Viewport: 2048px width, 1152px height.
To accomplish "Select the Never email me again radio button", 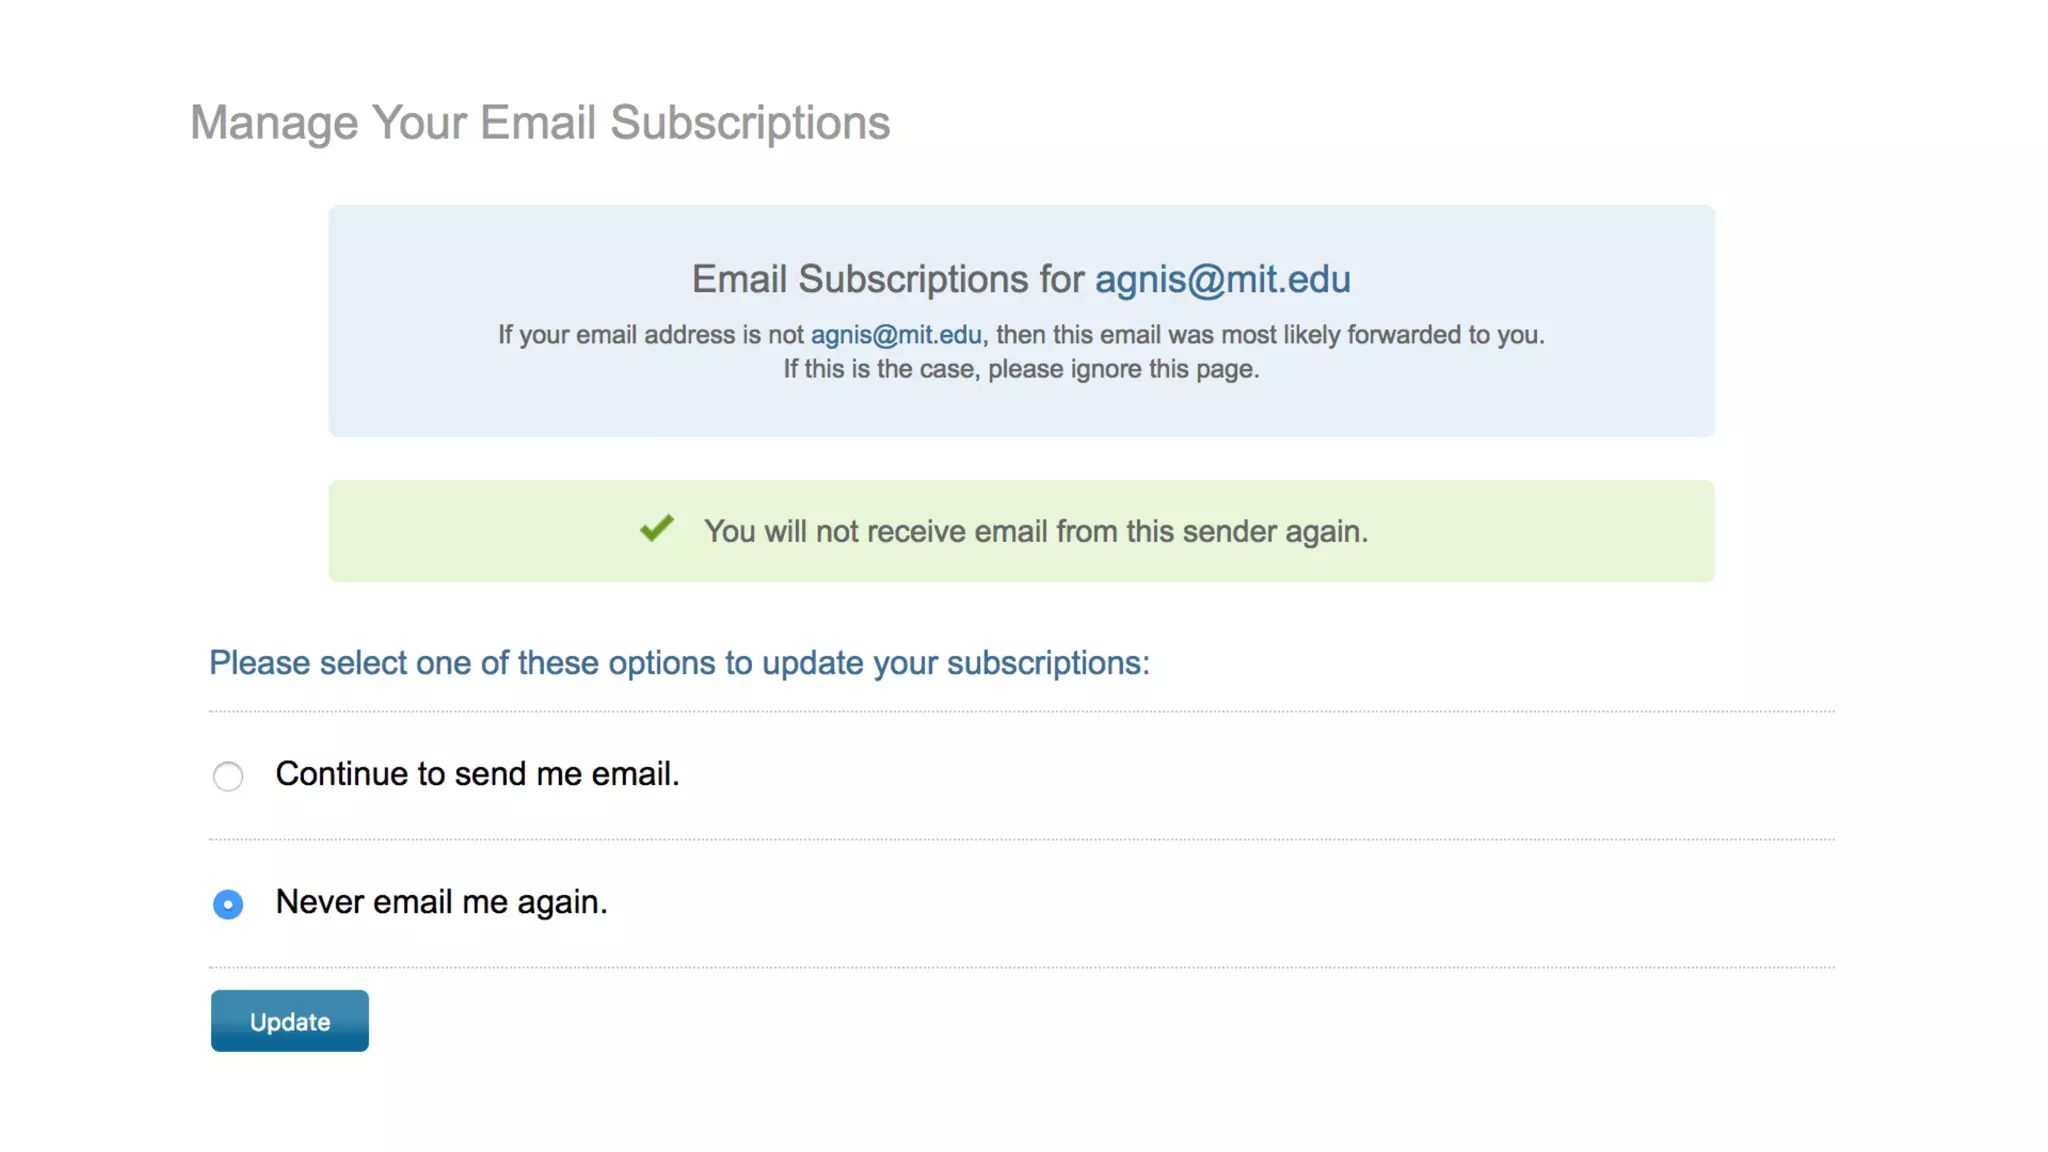I will tap(228, 904).
